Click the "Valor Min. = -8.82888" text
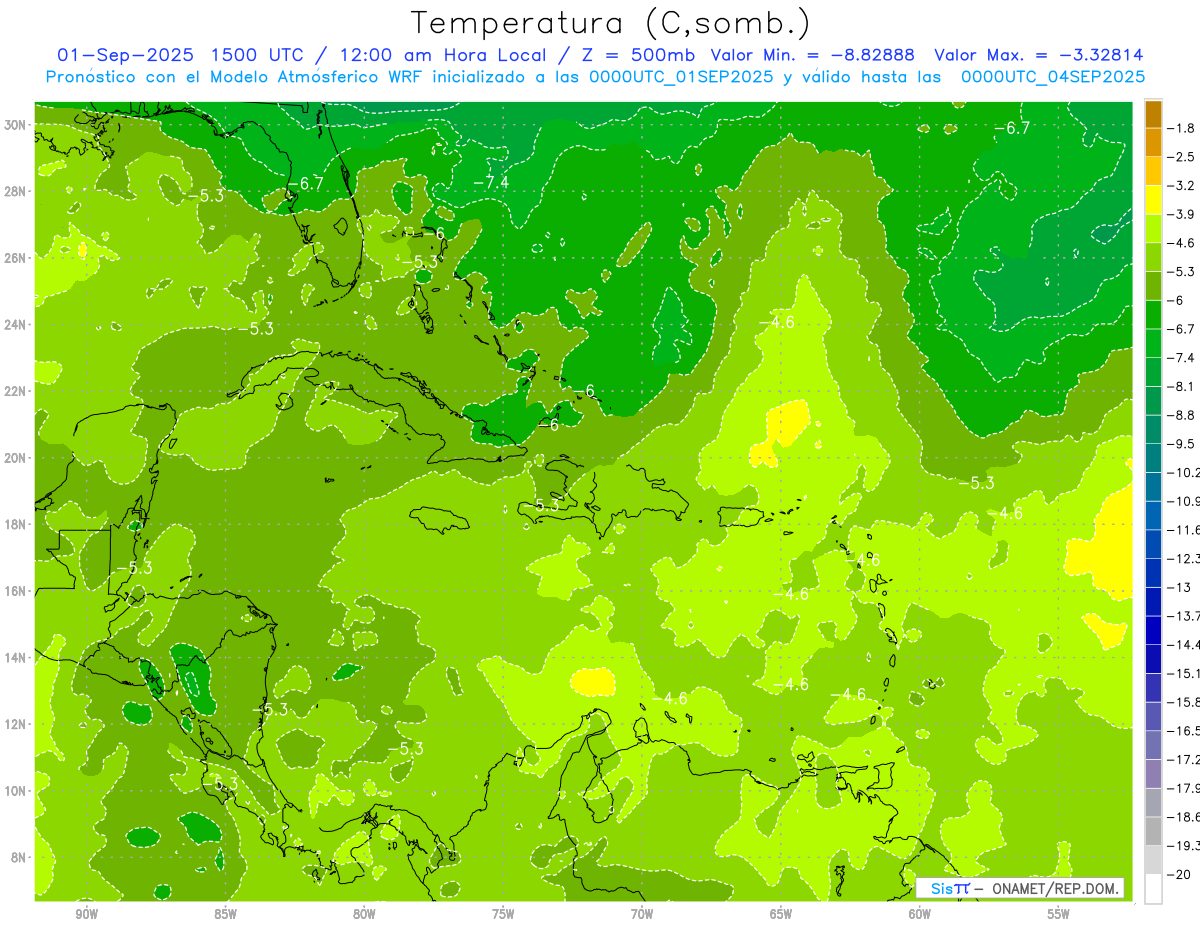 pyautogui.click(x=812, y=55)
